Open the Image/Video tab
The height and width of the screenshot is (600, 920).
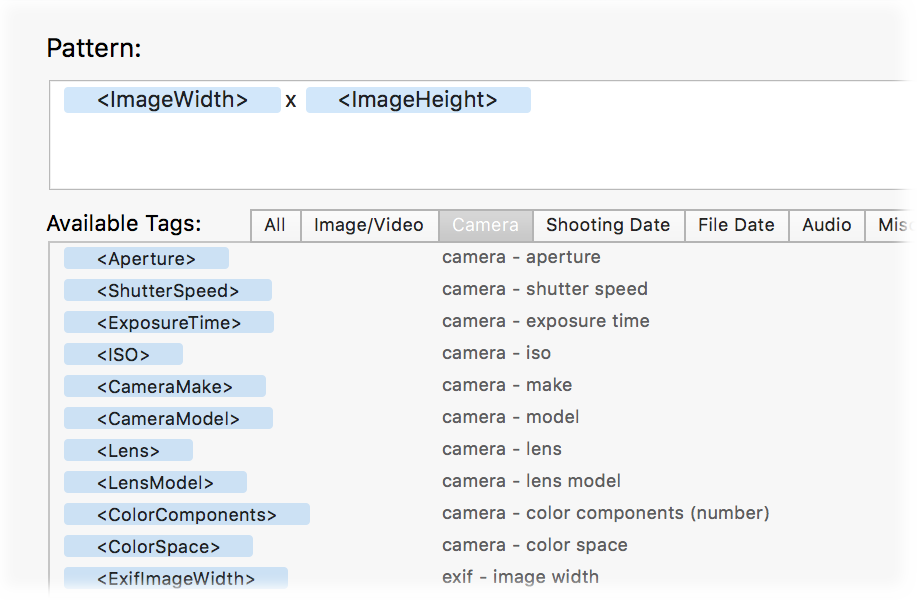[x=369, y=225]
